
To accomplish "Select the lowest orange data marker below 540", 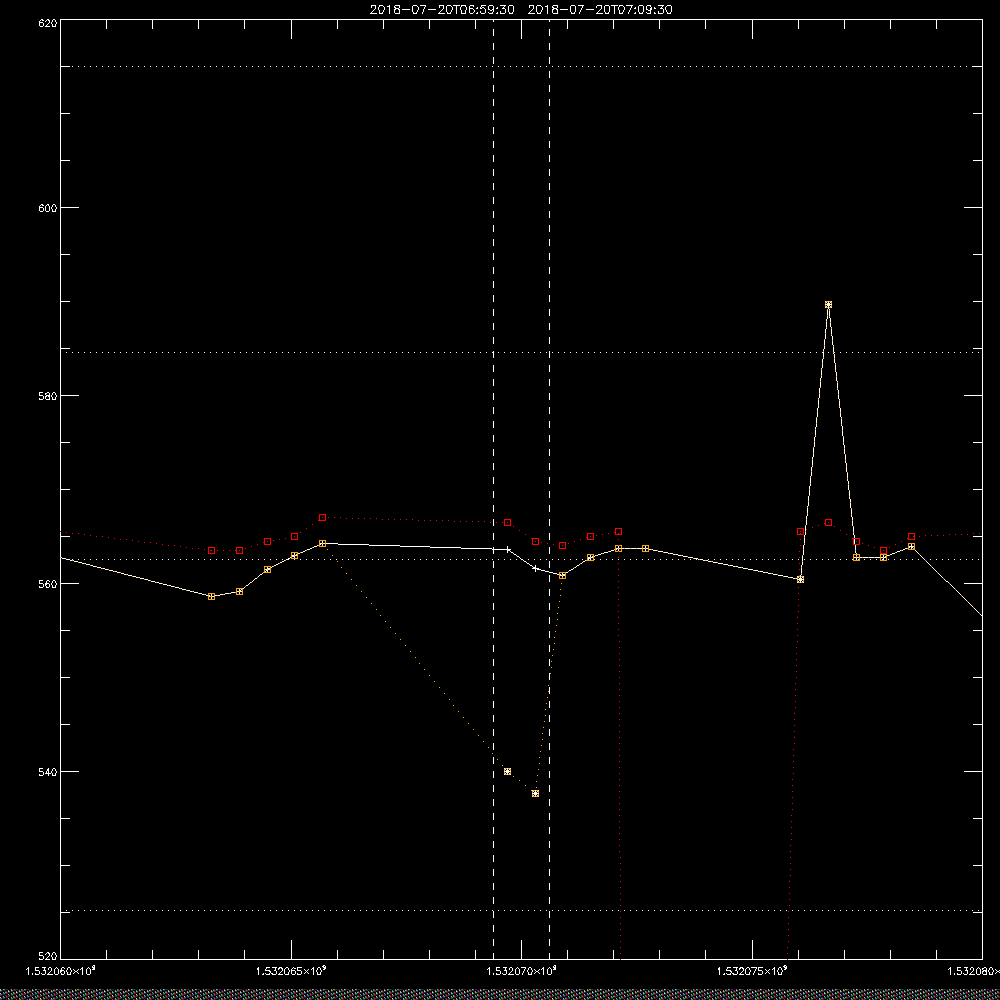I will coord(535,793).
